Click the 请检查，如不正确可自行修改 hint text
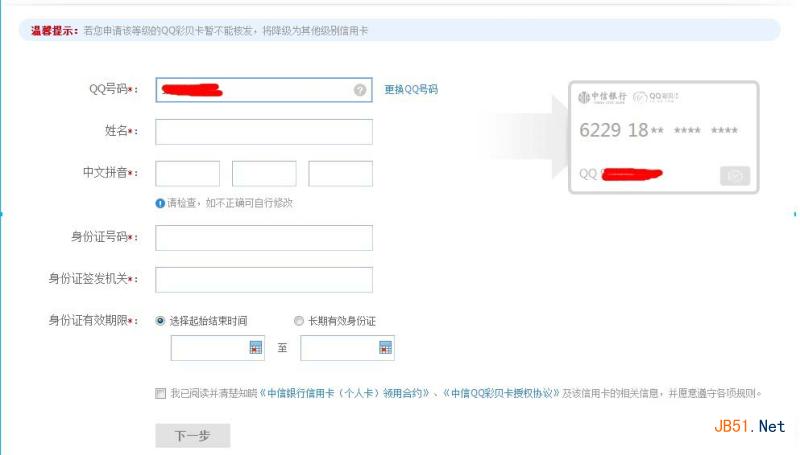 tap(230, 203)
